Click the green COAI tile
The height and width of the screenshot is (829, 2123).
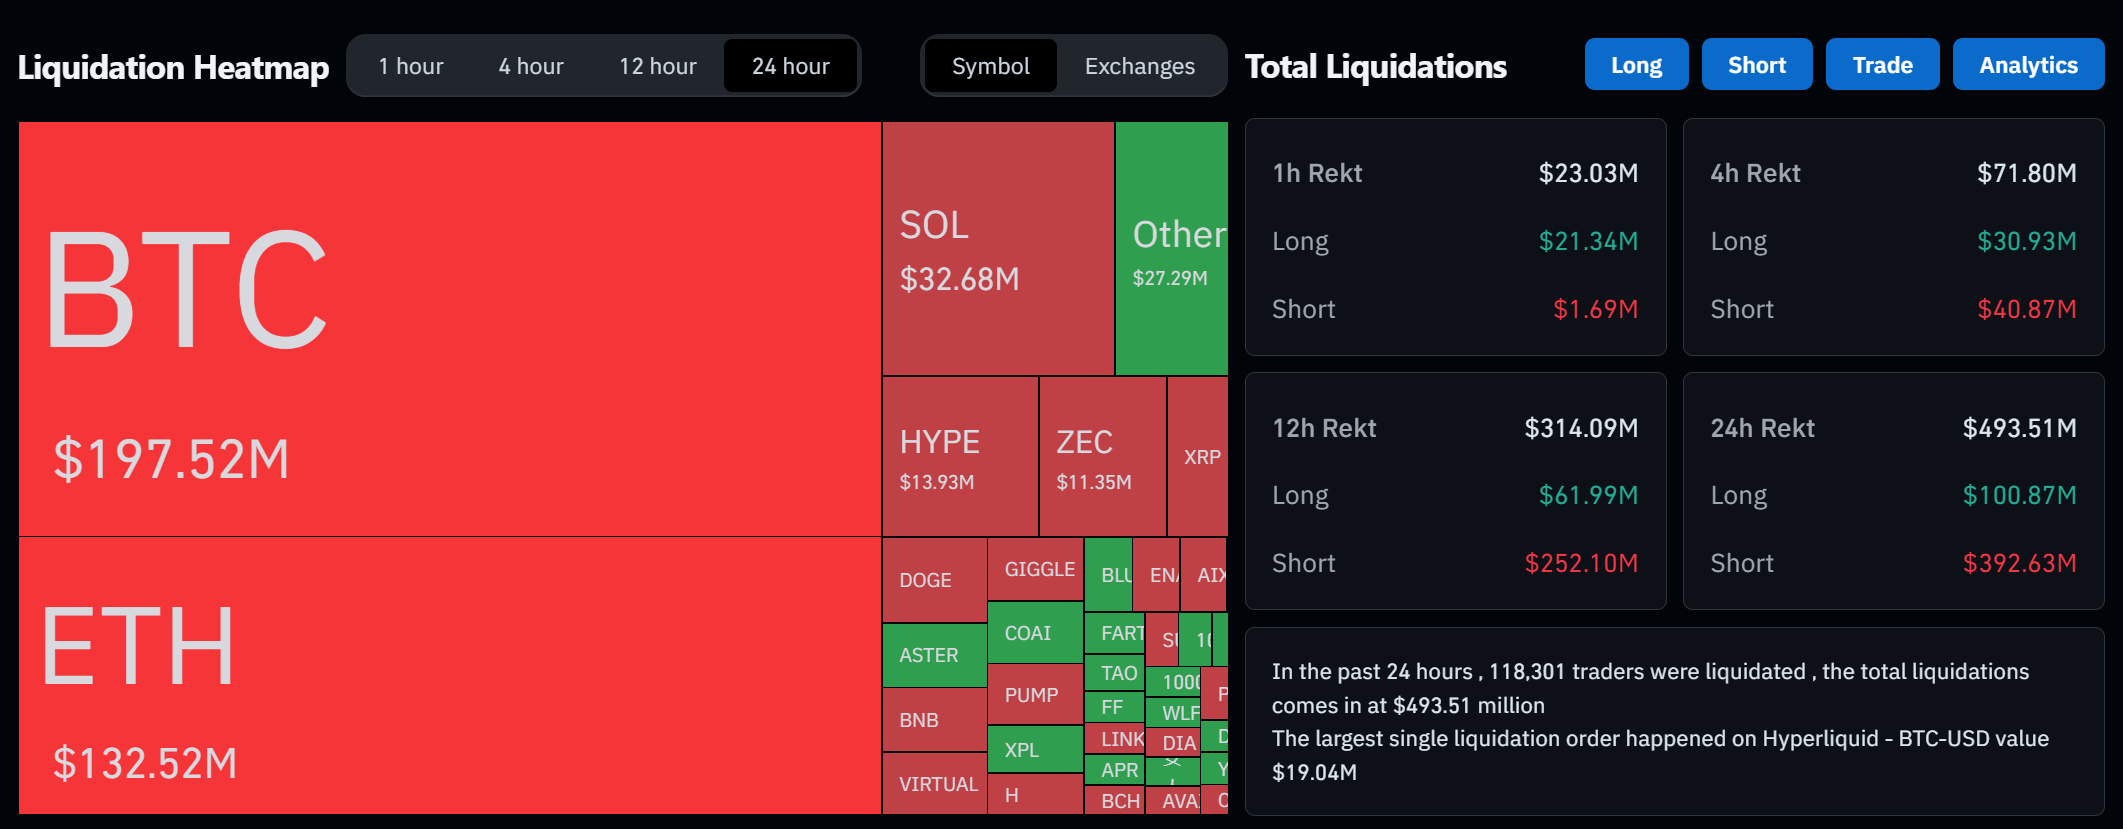[x=1035, y=633]
